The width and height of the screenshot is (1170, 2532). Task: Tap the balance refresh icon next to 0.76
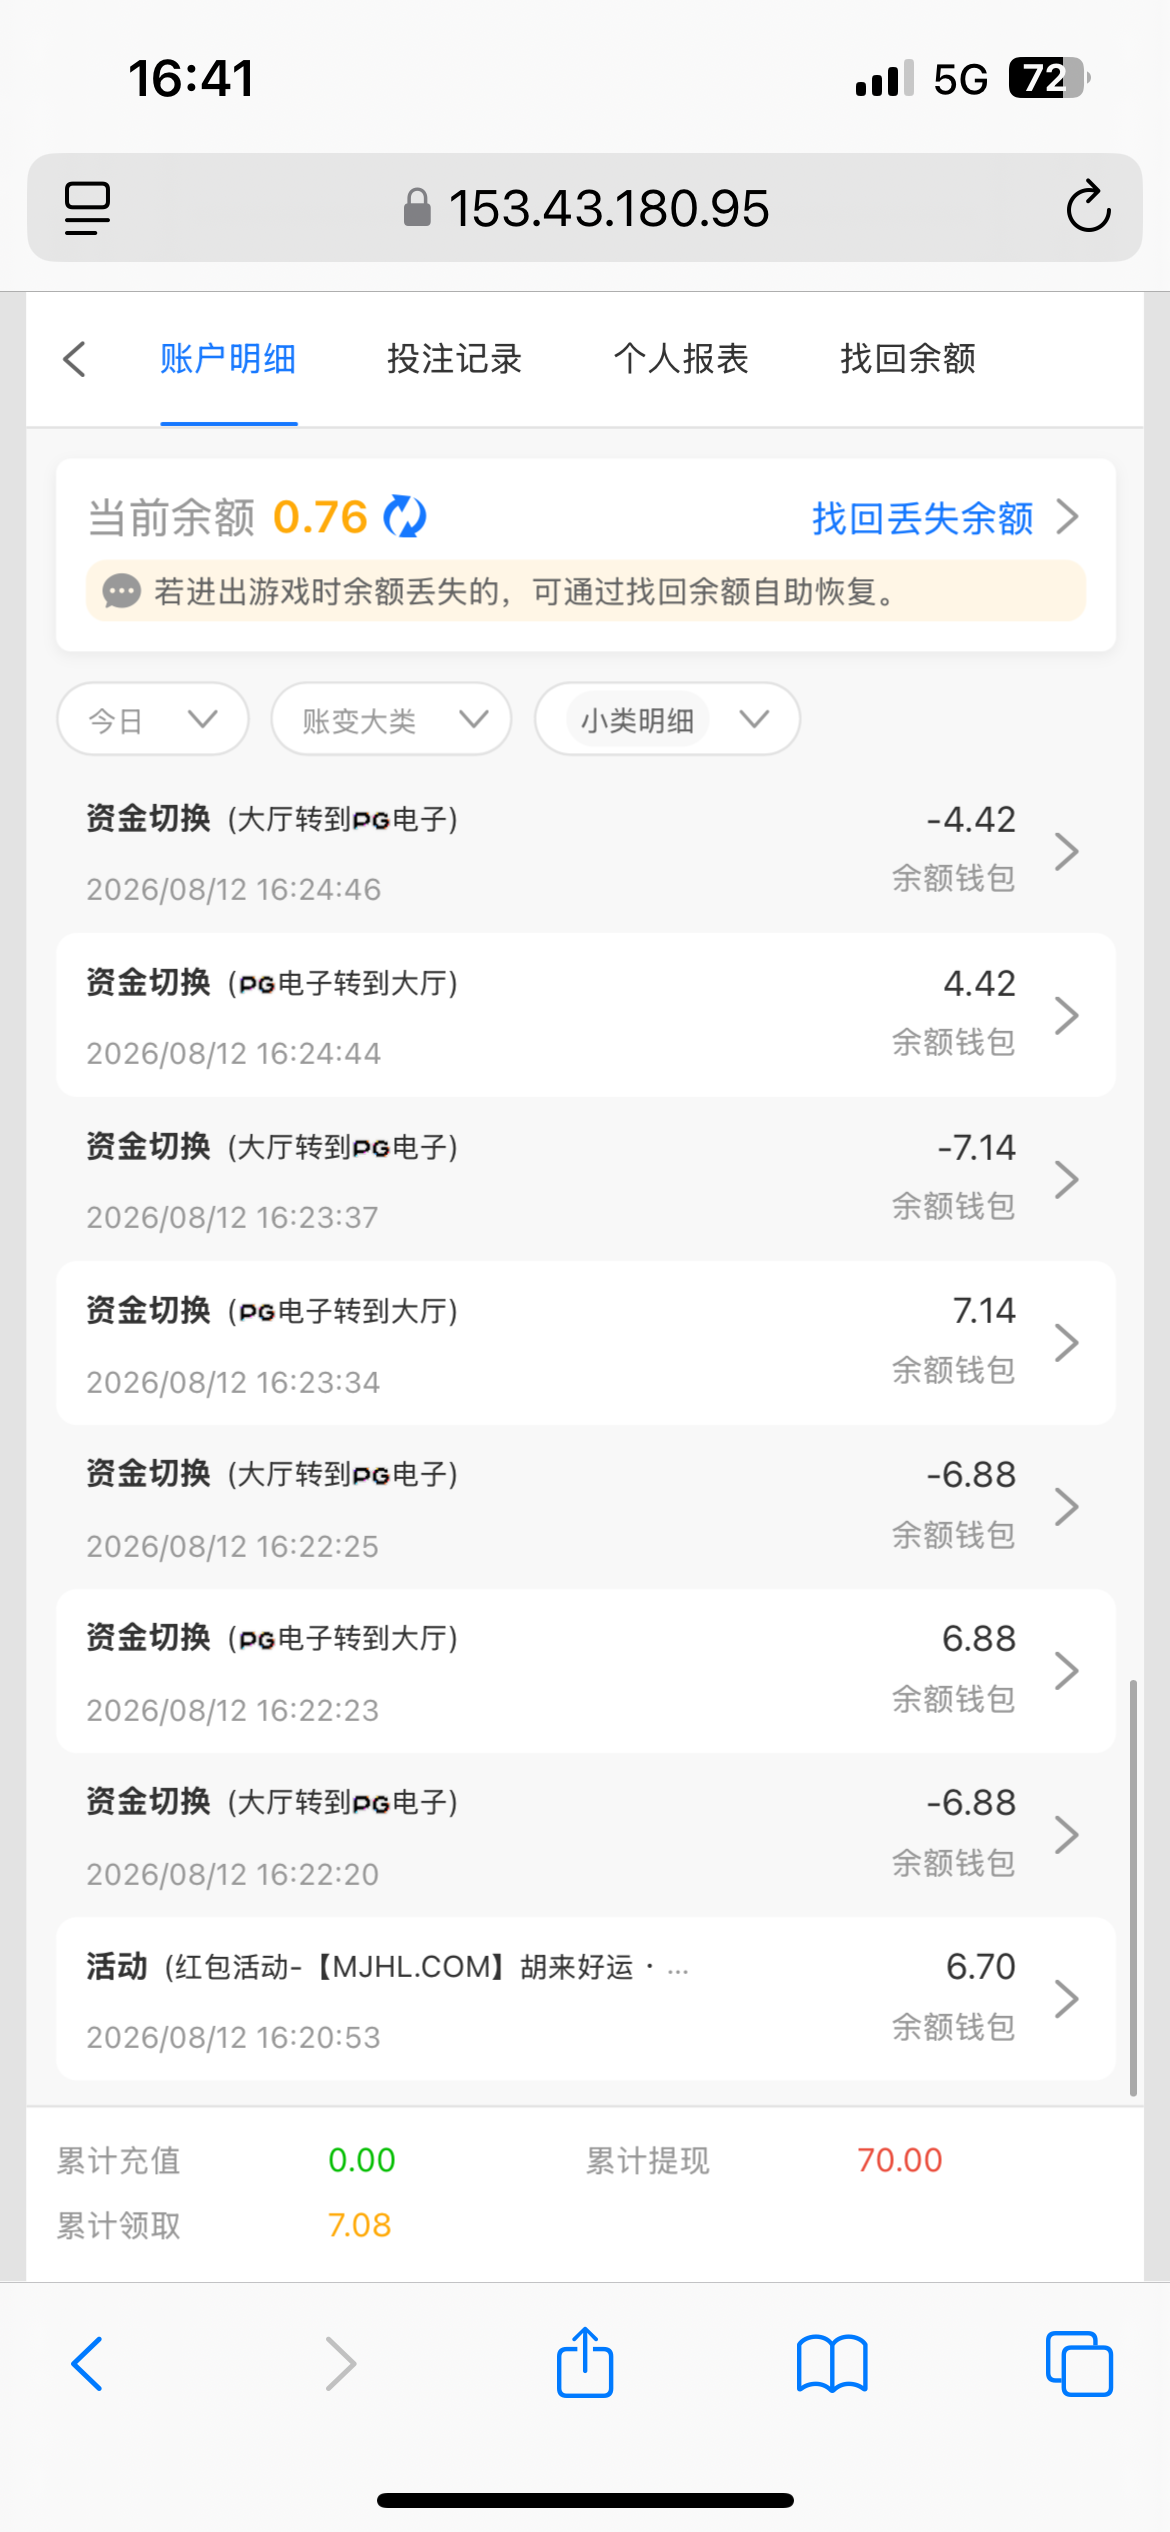[x=405, y=517]
